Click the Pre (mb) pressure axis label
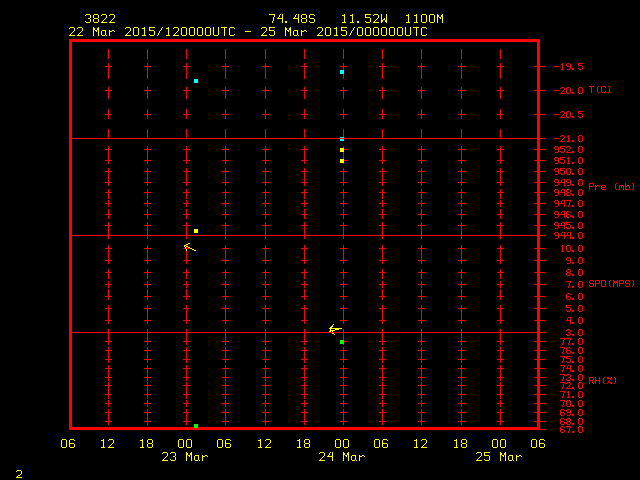Image resolution: width=640 pixels, height=480 pixels. (611, 187)
